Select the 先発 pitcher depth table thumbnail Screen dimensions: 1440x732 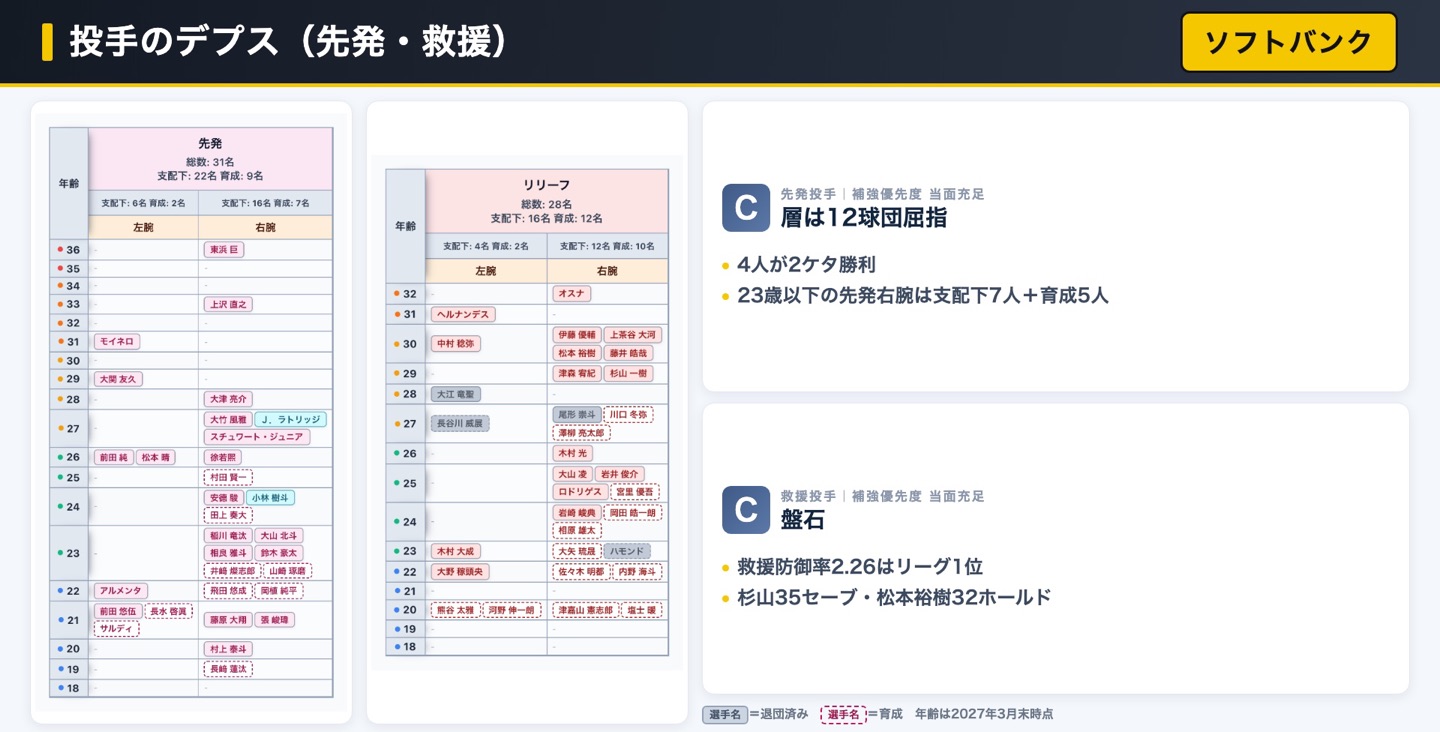pyautogui.click(x=191, y=412)
